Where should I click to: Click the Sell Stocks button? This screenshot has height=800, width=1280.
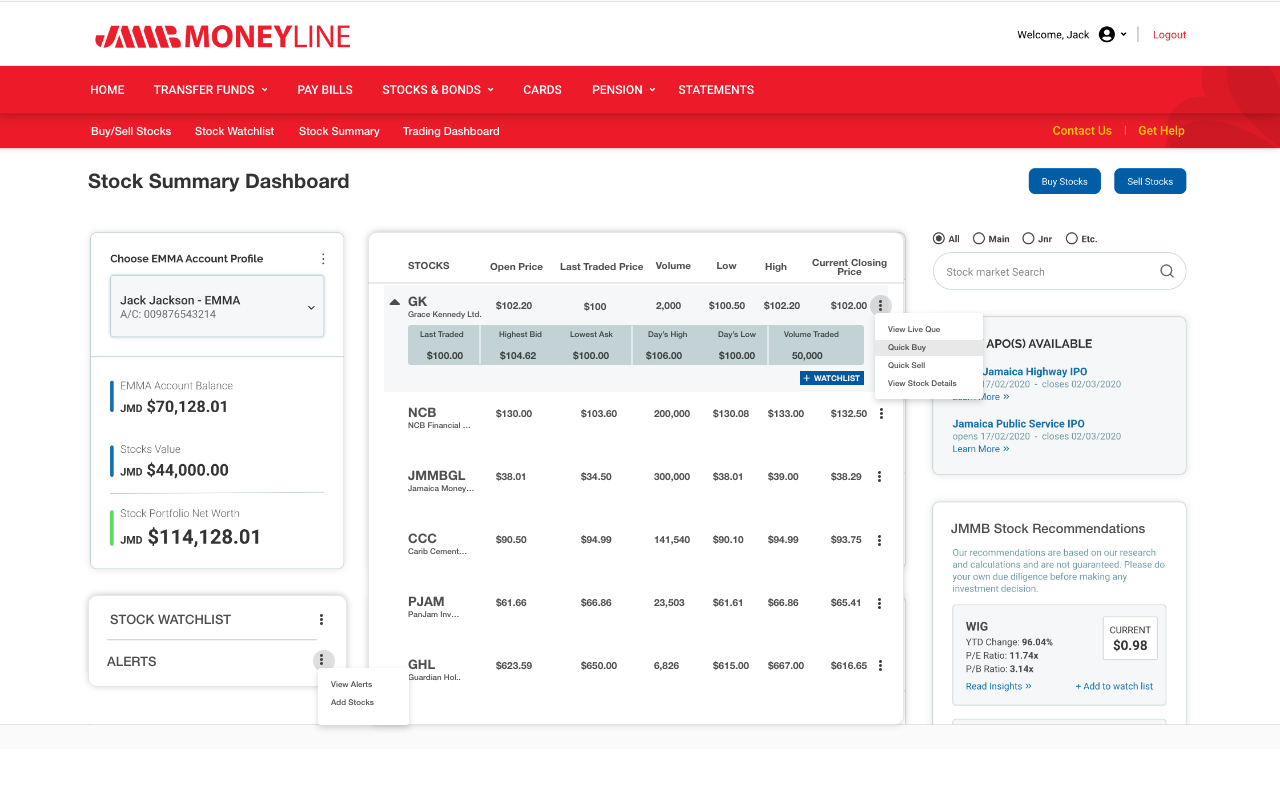point(1150,181)
